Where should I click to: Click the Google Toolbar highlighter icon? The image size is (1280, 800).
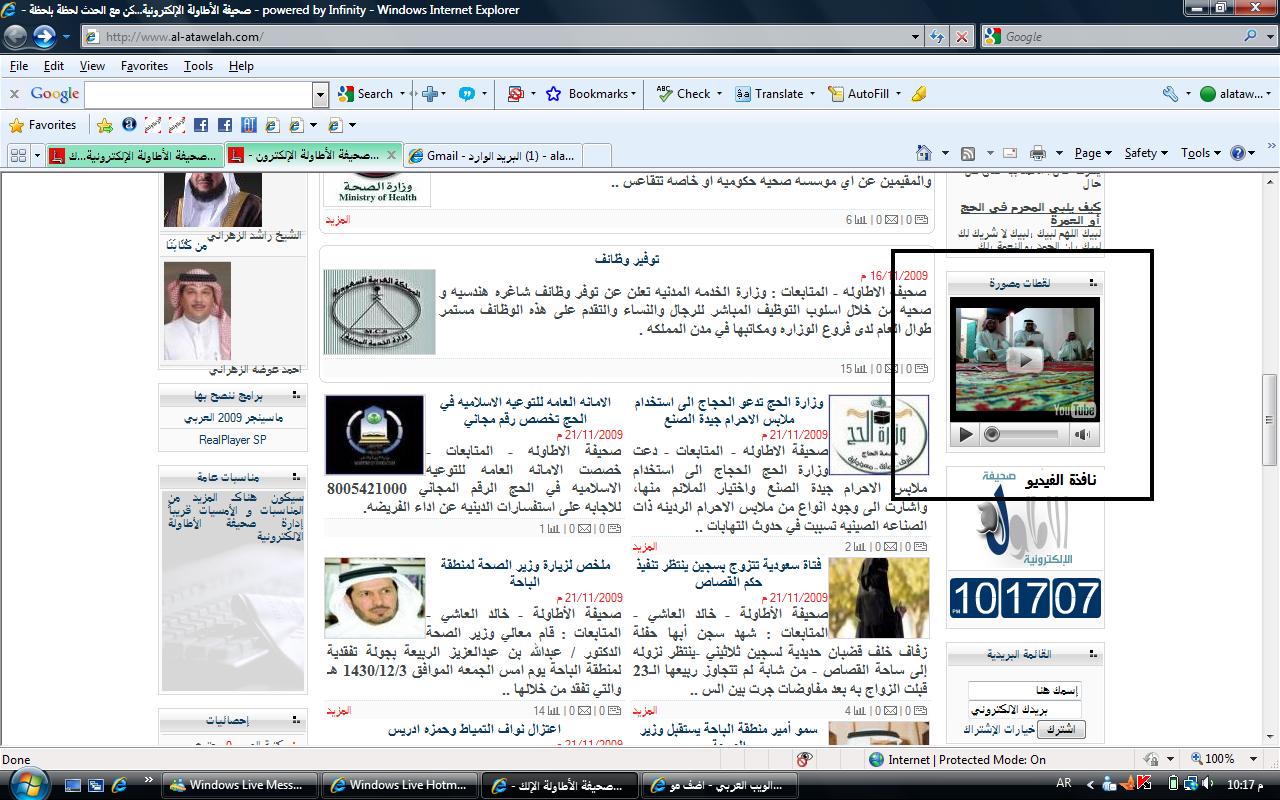[x=919, y=94]
